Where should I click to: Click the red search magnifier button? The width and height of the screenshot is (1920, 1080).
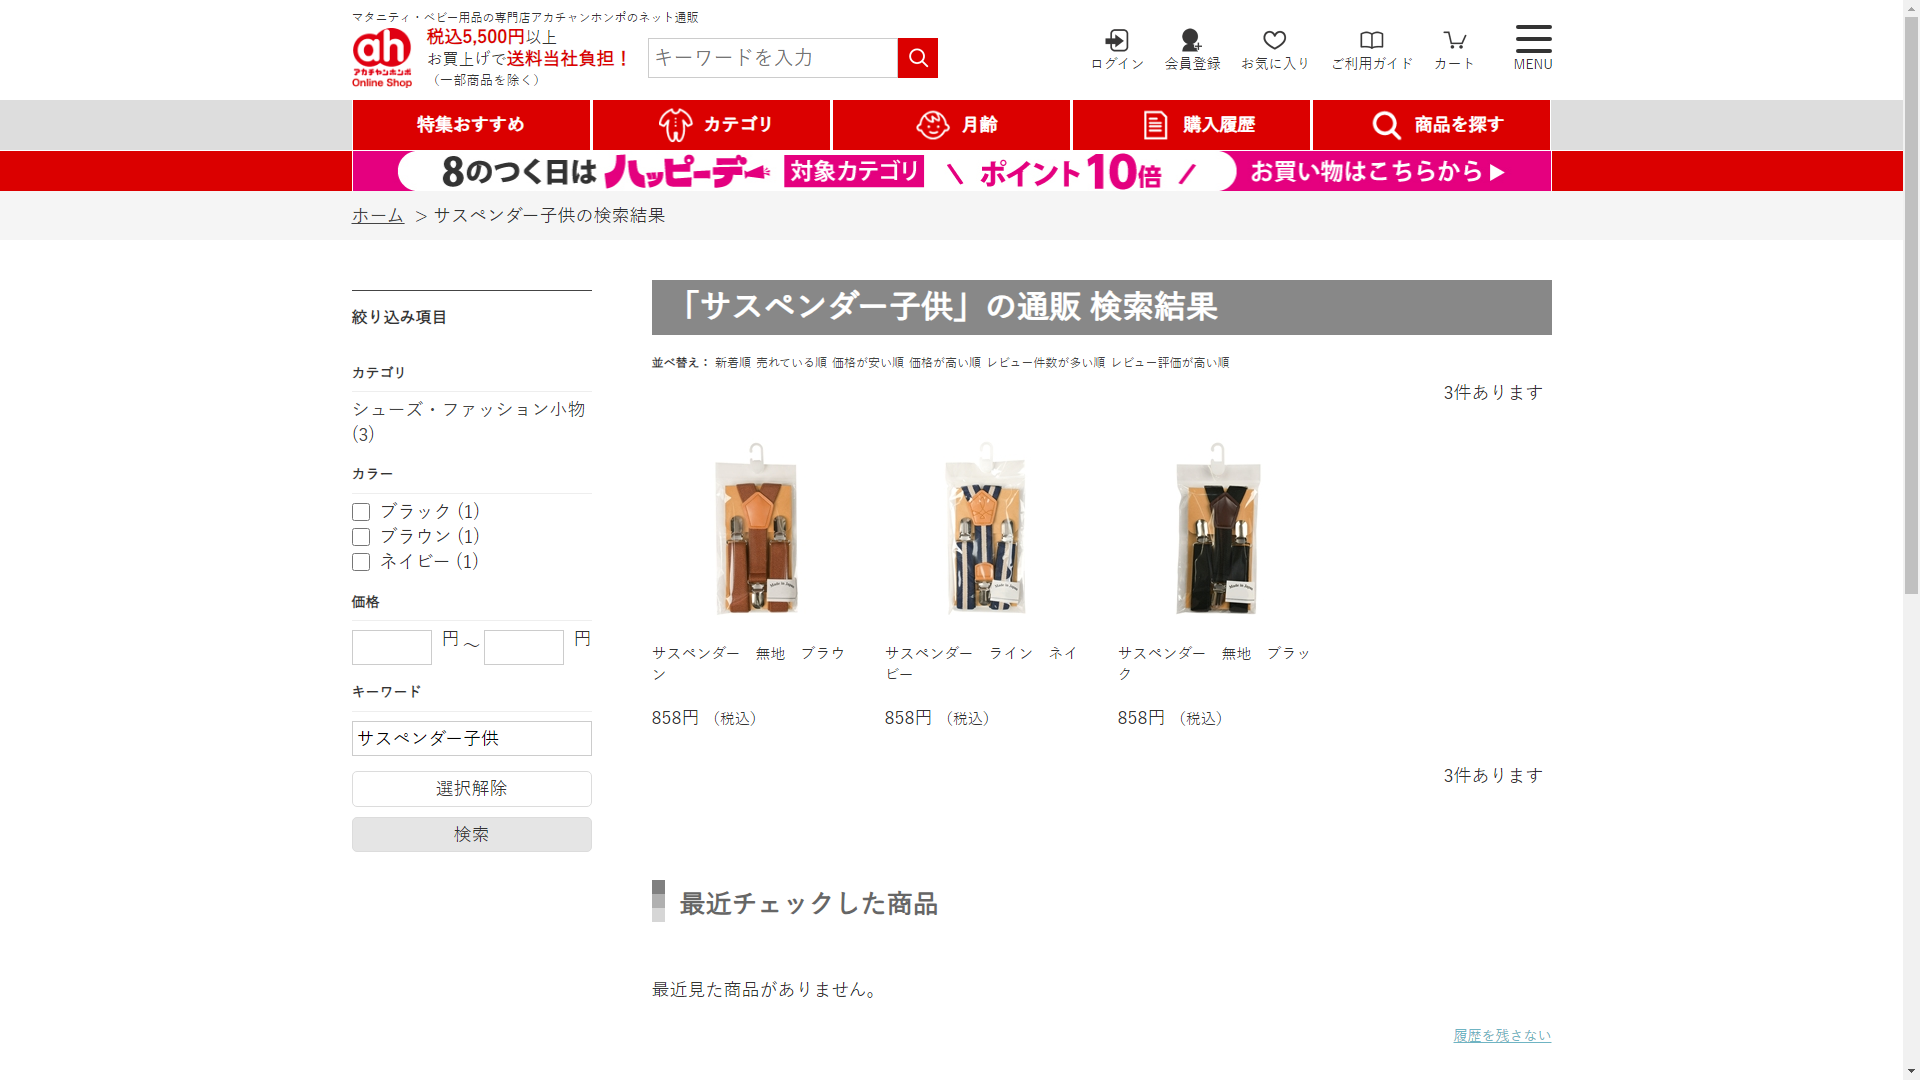click(x=917, y=58)
